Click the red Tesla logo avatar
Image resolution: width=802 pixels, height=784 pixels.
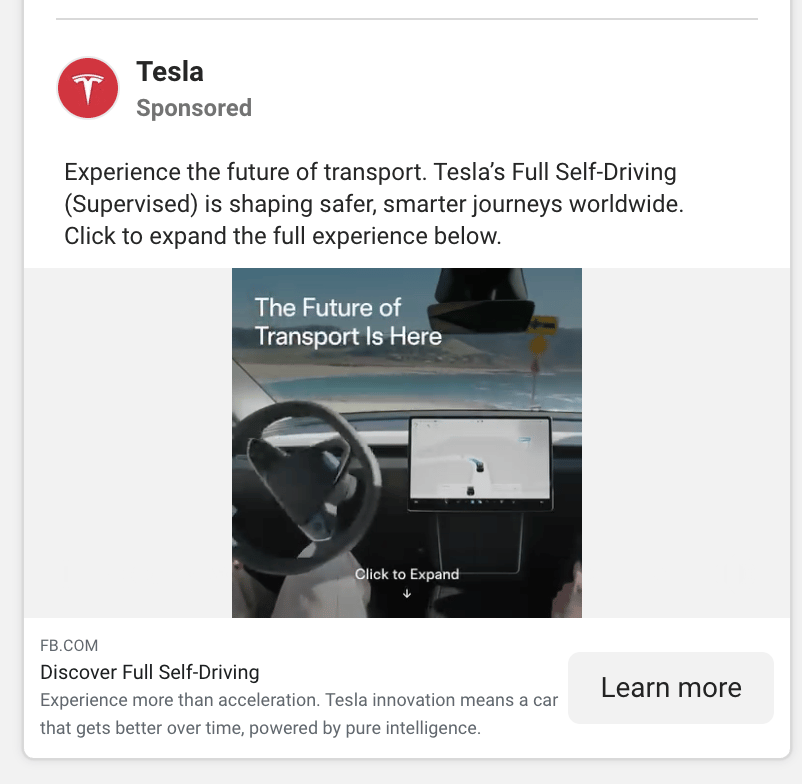[87, 88]
